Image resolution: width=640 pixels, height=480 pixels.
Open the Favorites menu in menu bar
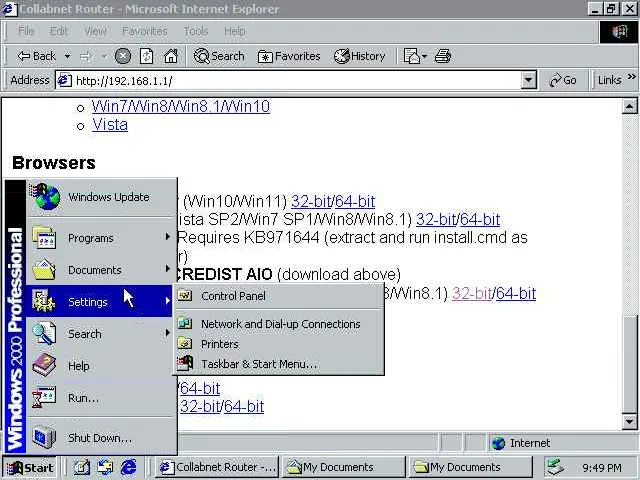144,31
